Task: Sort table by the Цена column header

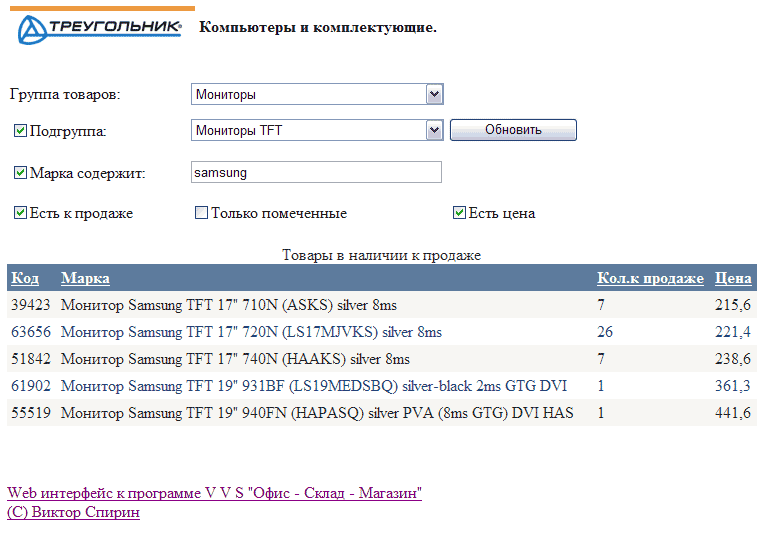Action: [x=733, y=278]
